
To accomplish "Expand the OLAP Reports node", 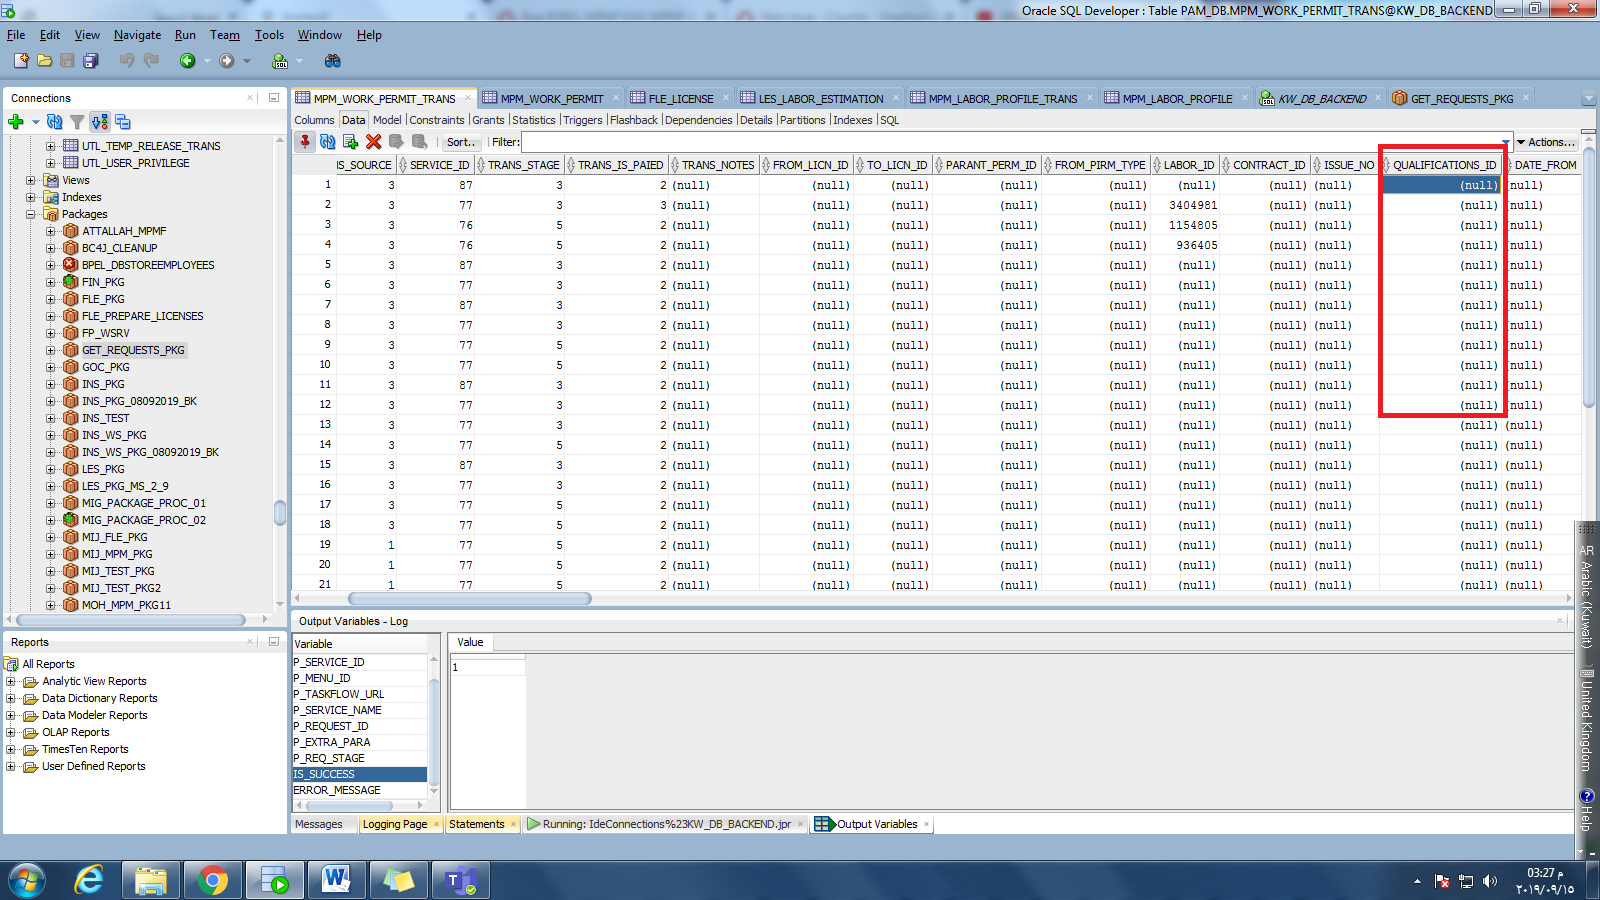I will click(11, 733).
